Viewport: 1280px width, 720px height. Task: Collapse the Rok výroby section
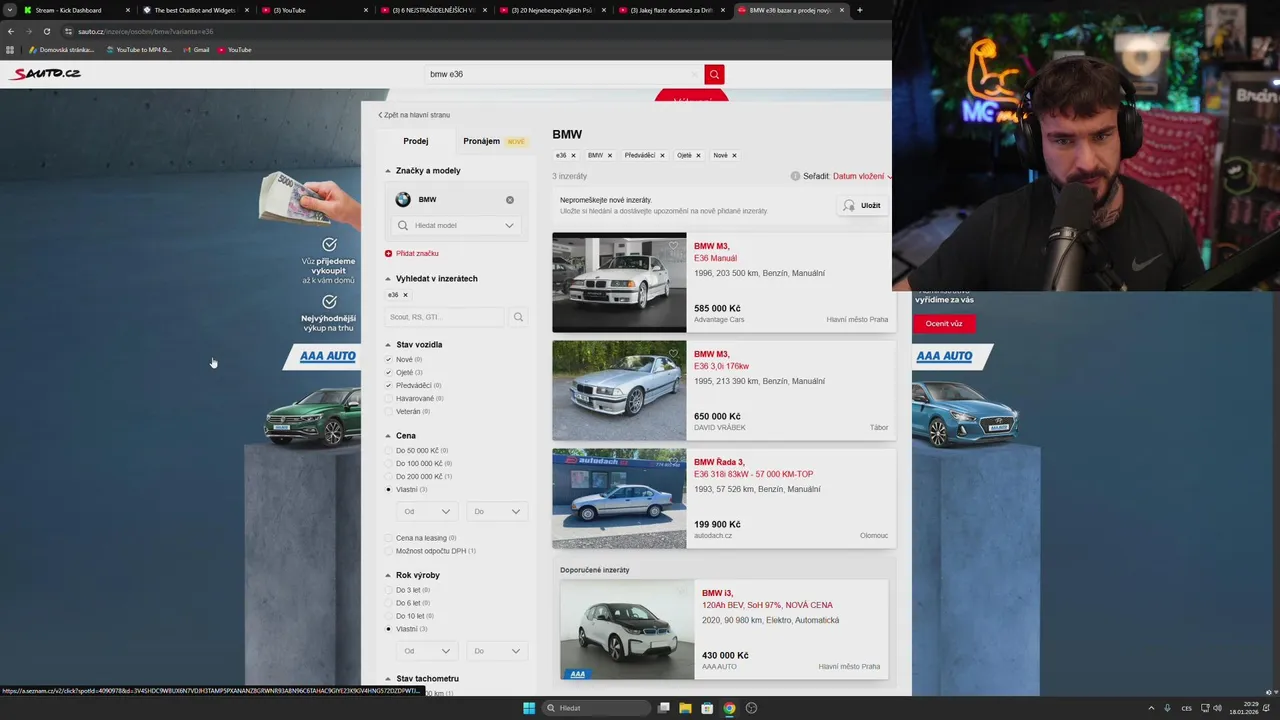click(388, 575)
